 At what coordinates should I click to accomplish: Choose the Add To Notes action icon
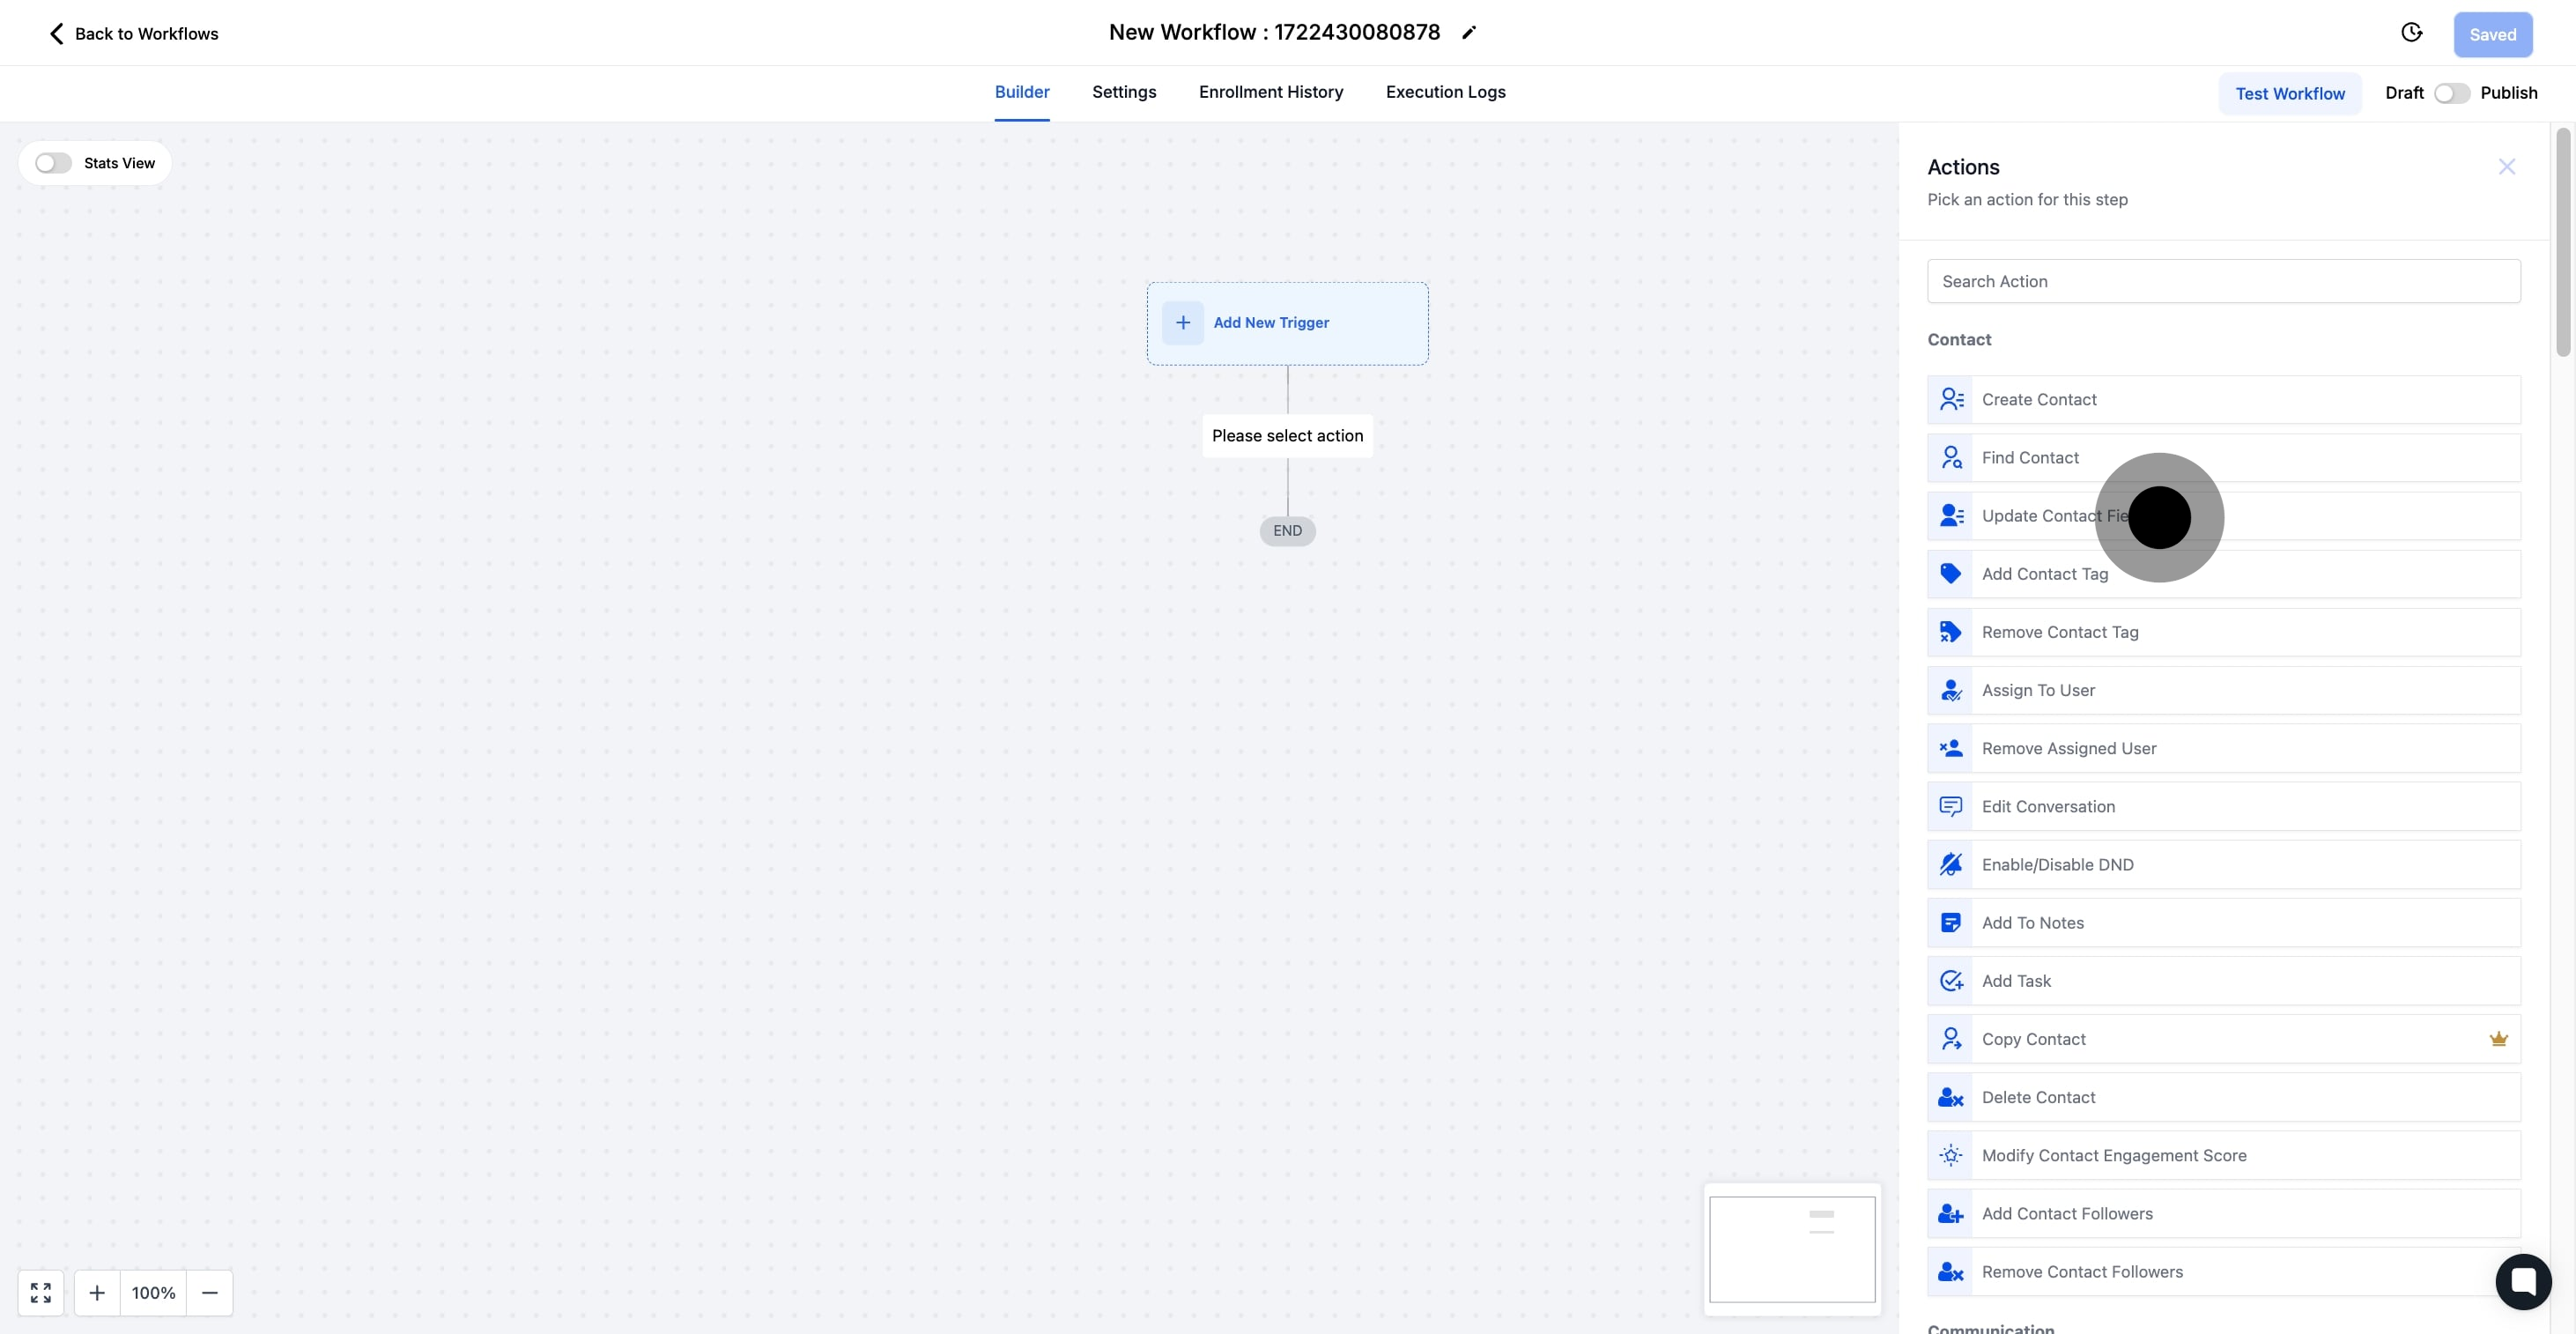pos(1951,922)
